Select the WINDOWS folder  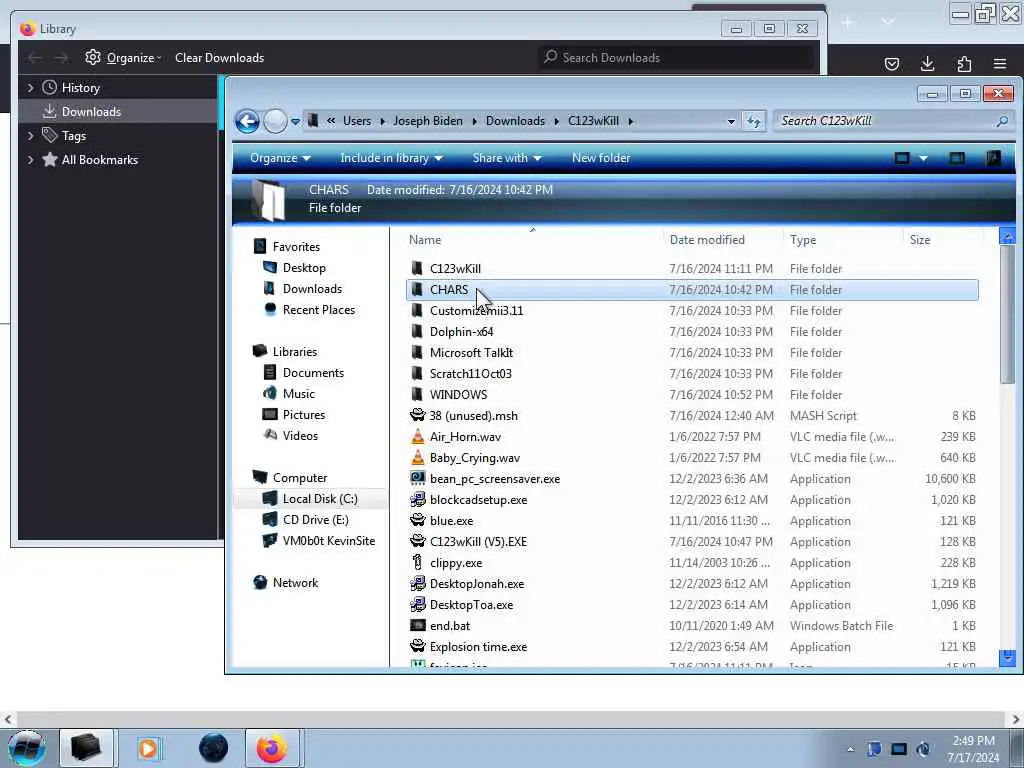458,394
